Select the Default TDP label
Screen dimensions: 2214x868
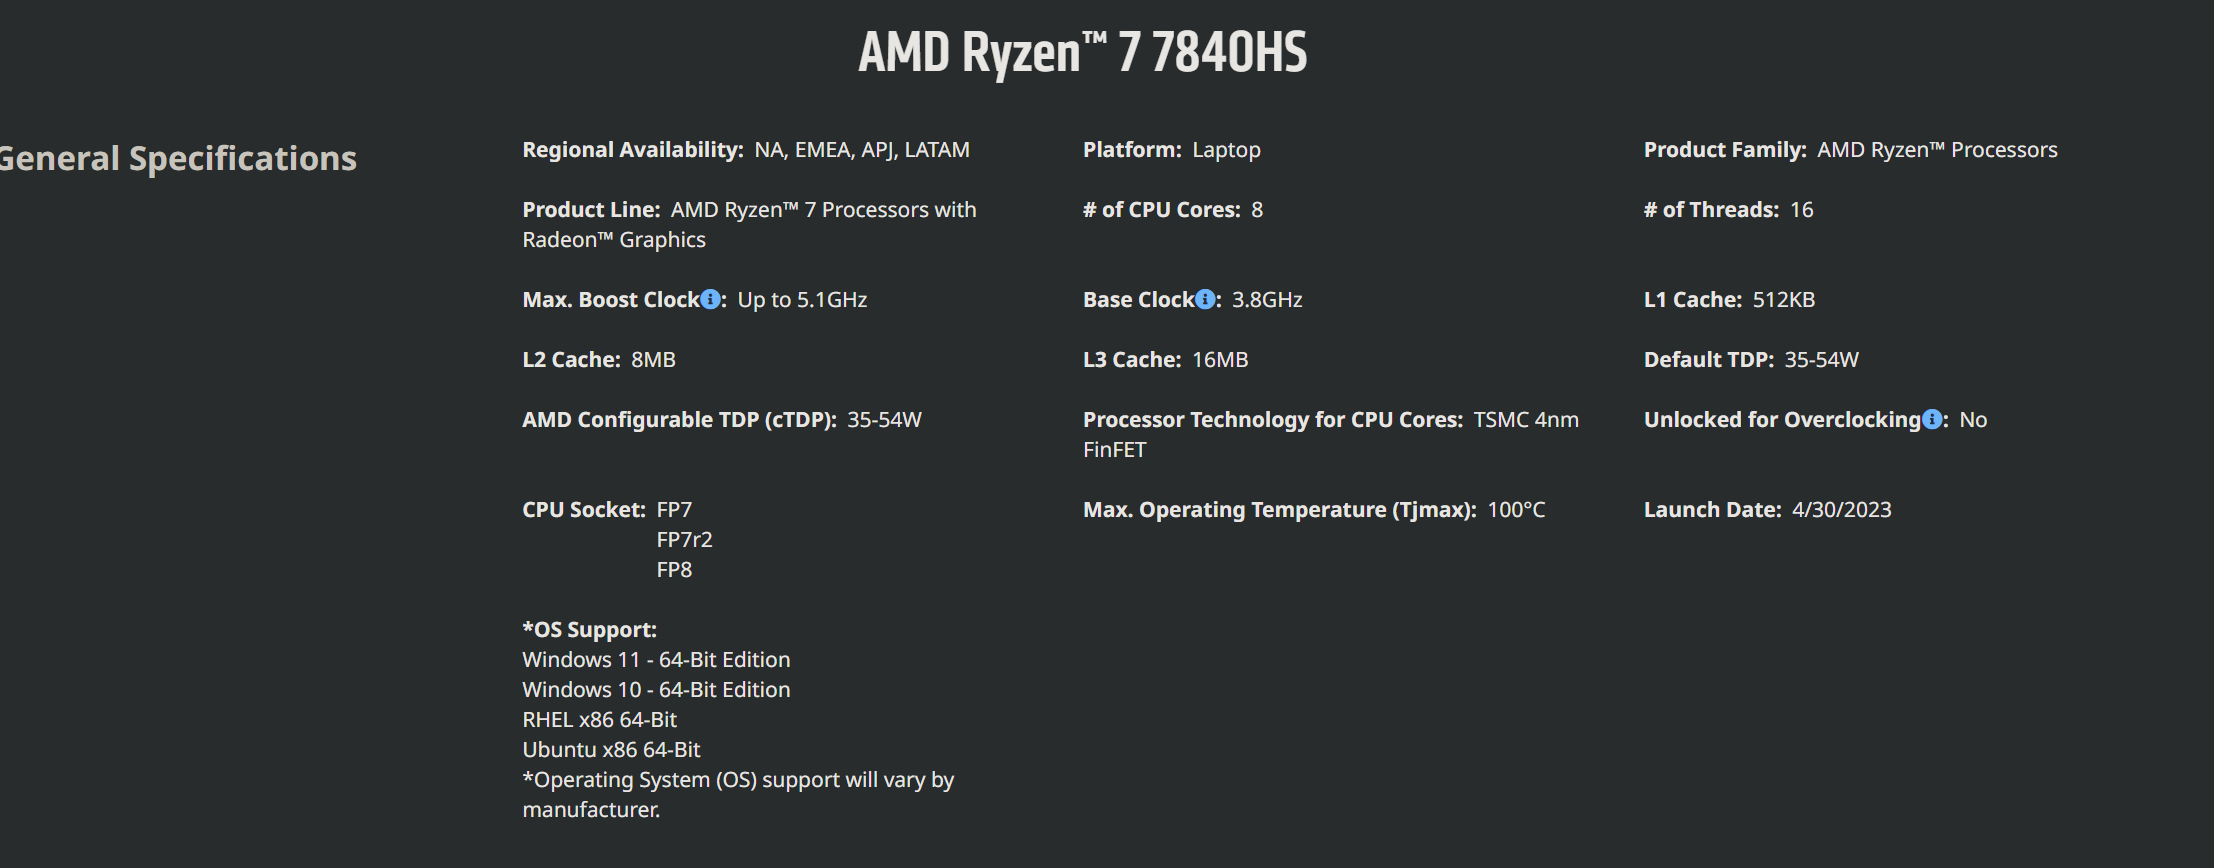[x=1708, y=360]
